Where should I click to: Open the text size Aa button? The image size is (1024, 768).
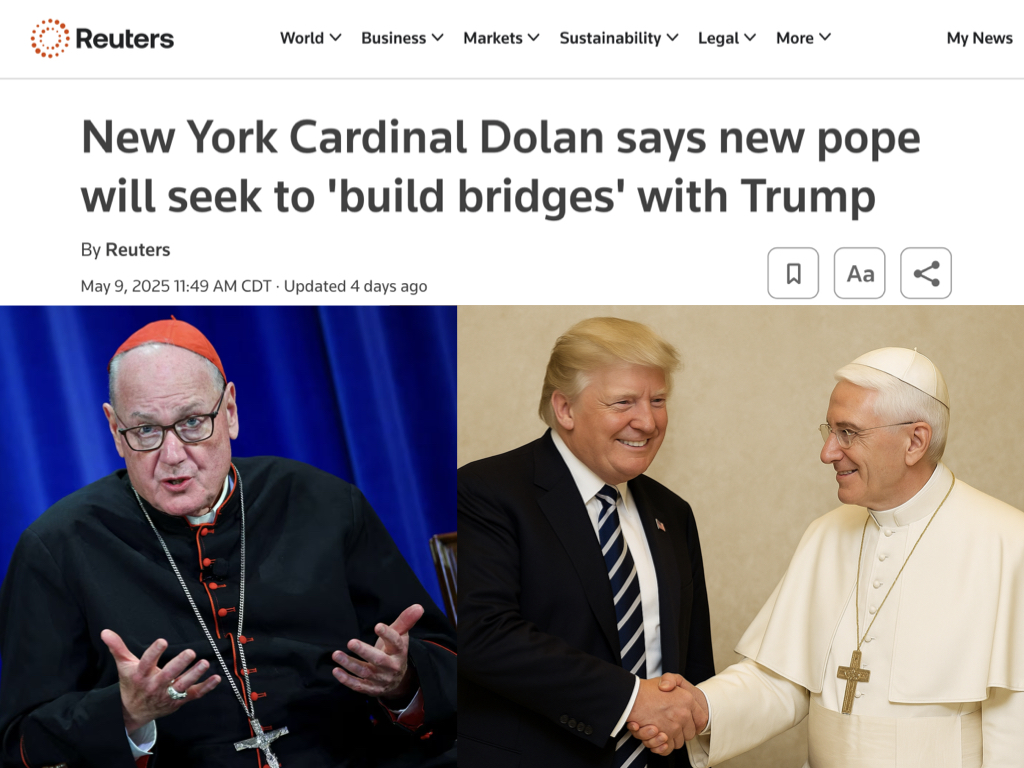(x=859, y=273)
